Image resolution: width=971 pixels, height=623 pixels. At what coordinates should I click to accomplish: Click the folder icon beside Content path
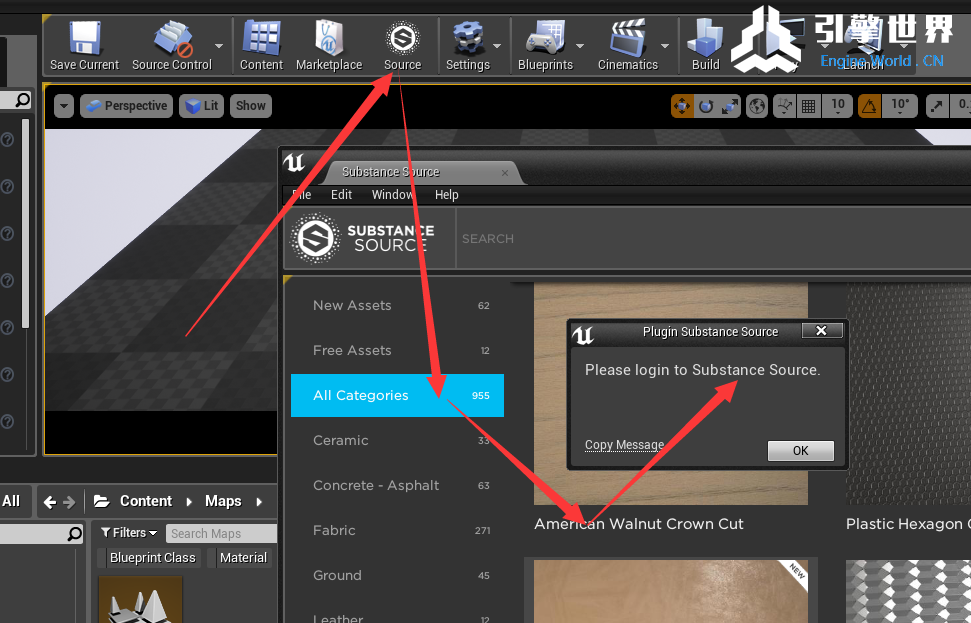tap(102, 501)
